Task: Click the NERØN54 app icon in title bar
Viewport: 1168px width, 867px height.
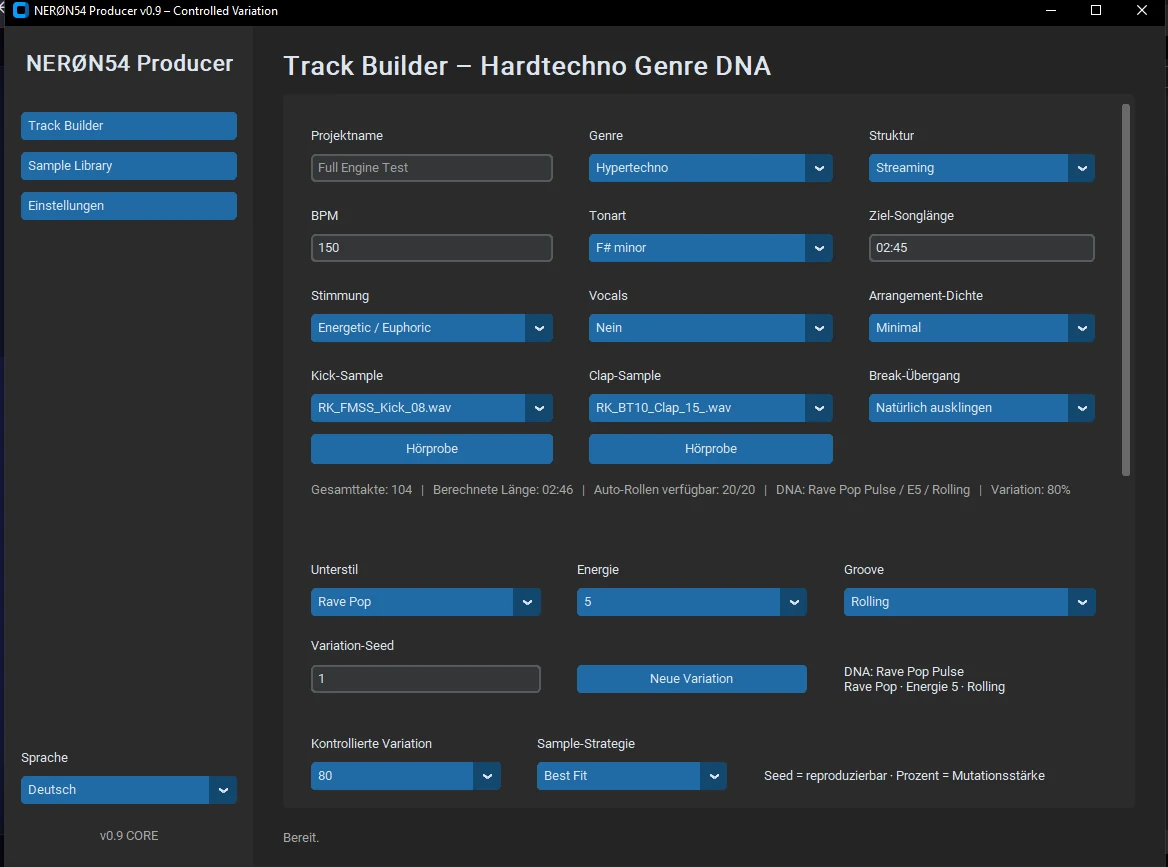Action: click(20, 10)
